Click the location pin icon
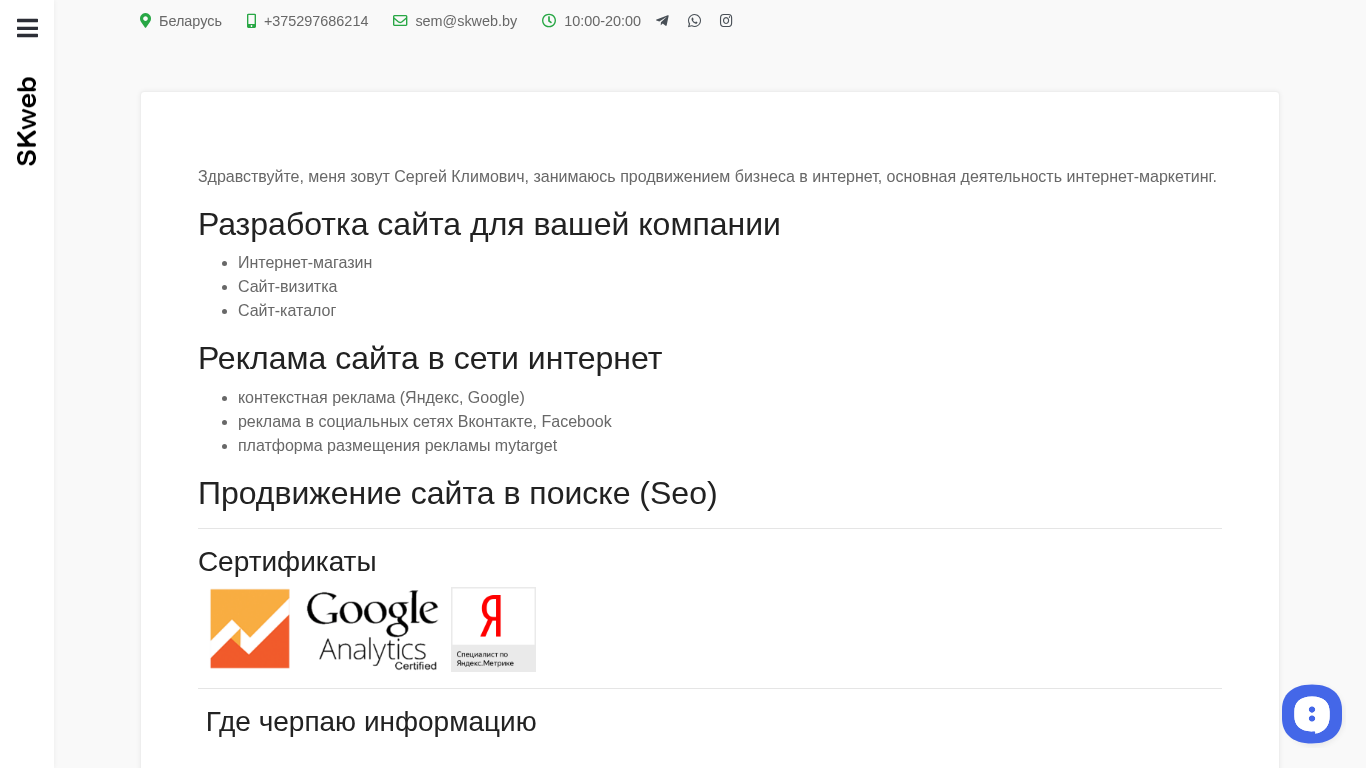This screenshot has height=768, width=1366. (x=145, y=21)
